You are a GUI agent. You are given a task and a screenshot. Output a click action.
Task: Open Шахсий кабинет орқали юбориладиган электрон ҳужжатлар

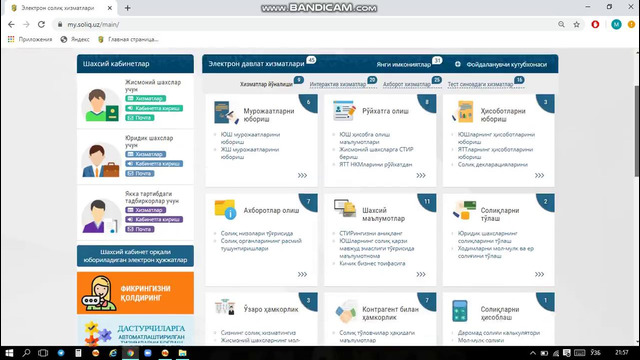click(x=135, y=256)
